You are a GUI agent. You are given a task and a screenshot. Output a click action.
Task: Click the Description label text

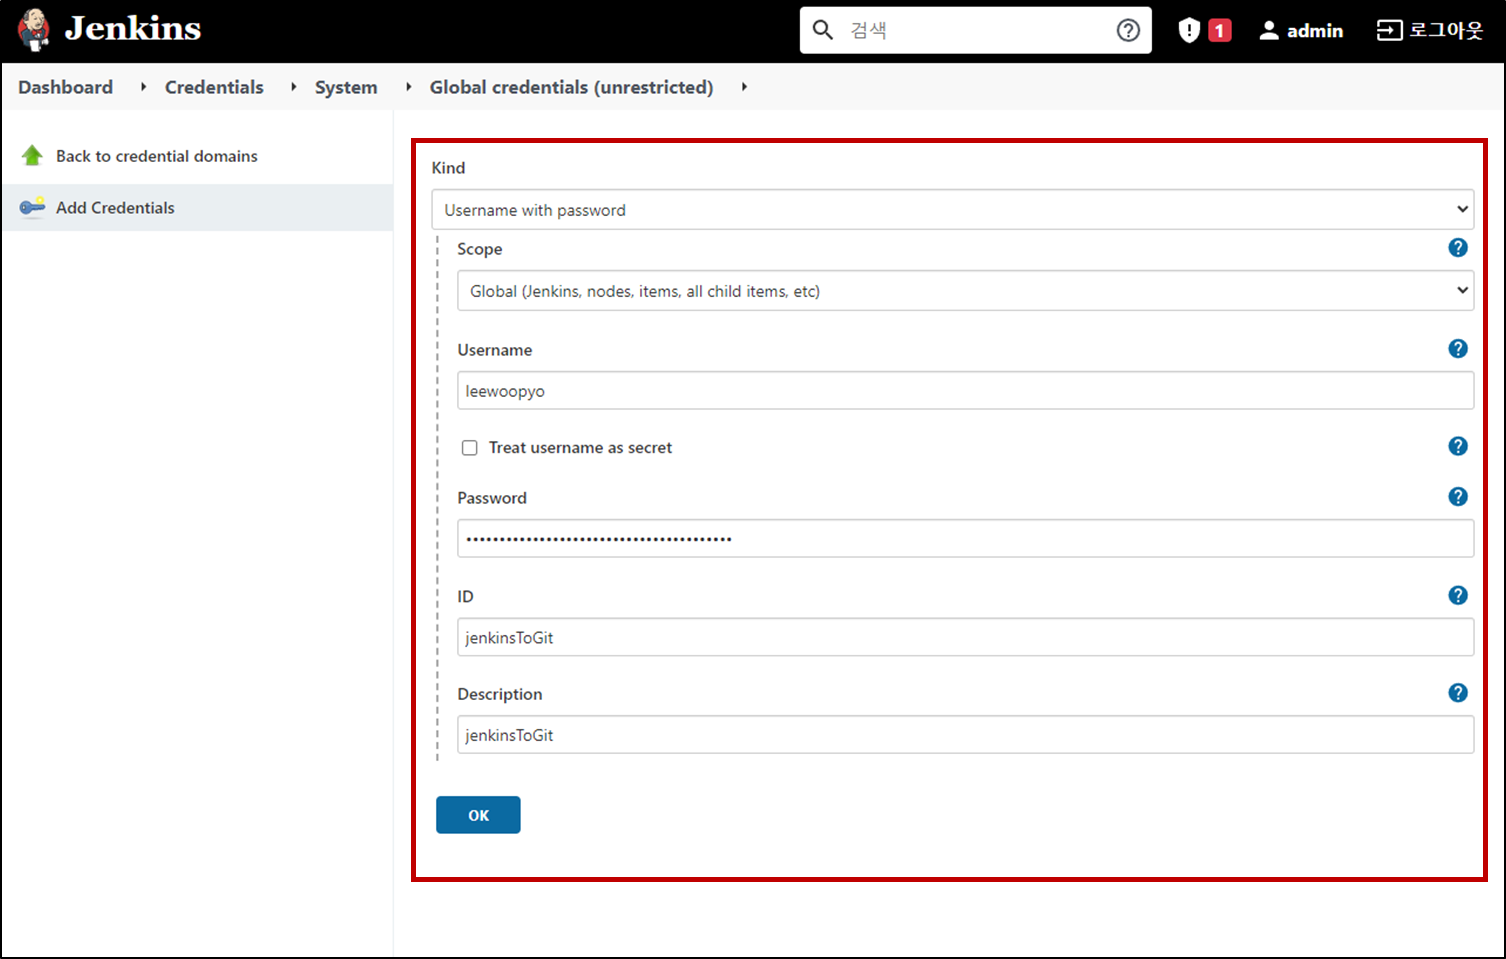click(x=500, y=694)
